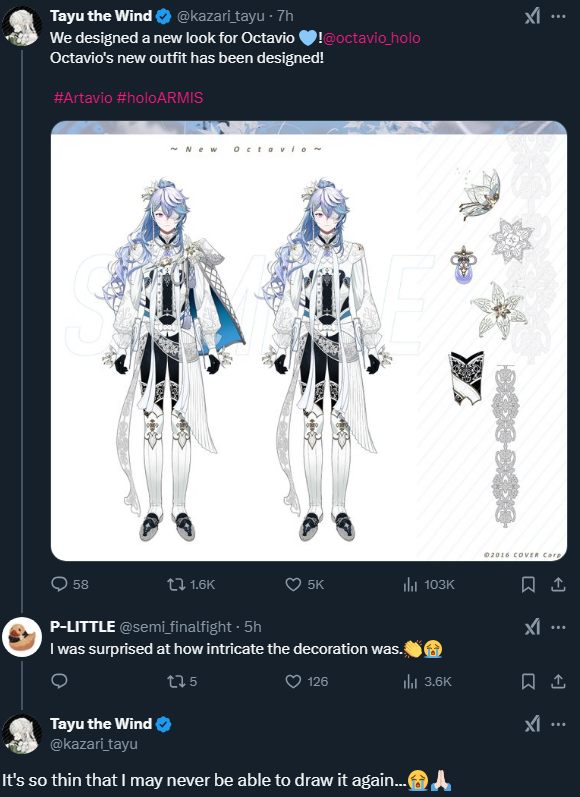580x797 pixels.
Task: Click Grok icon on the top post
Action: [532, 17]
